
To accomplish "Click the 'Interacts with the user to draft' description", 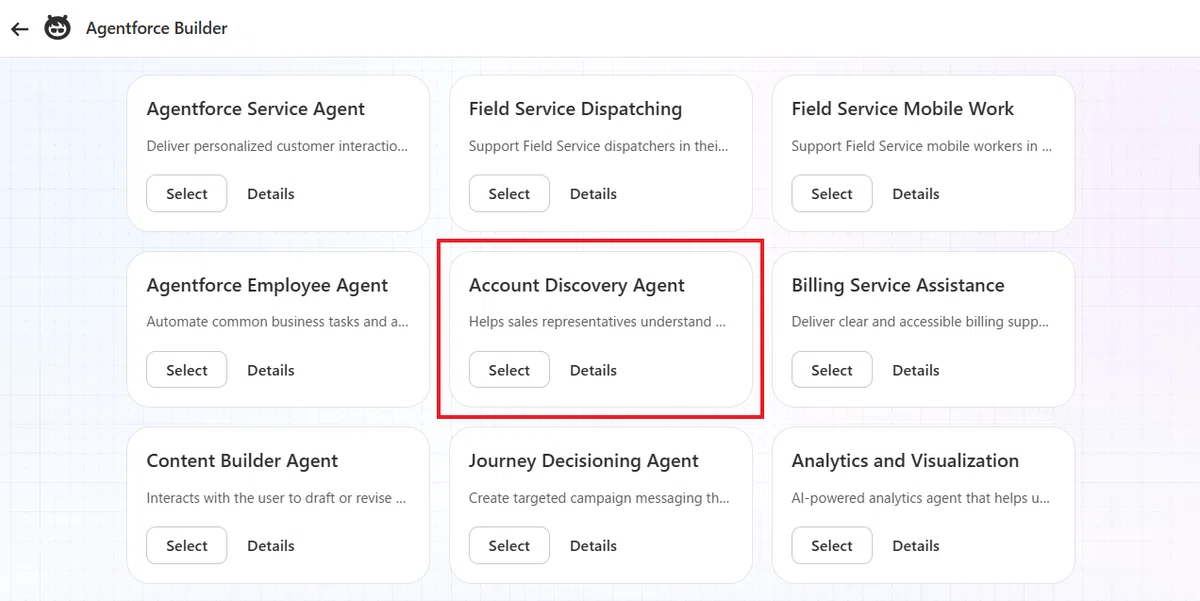I will click(276, 498).
